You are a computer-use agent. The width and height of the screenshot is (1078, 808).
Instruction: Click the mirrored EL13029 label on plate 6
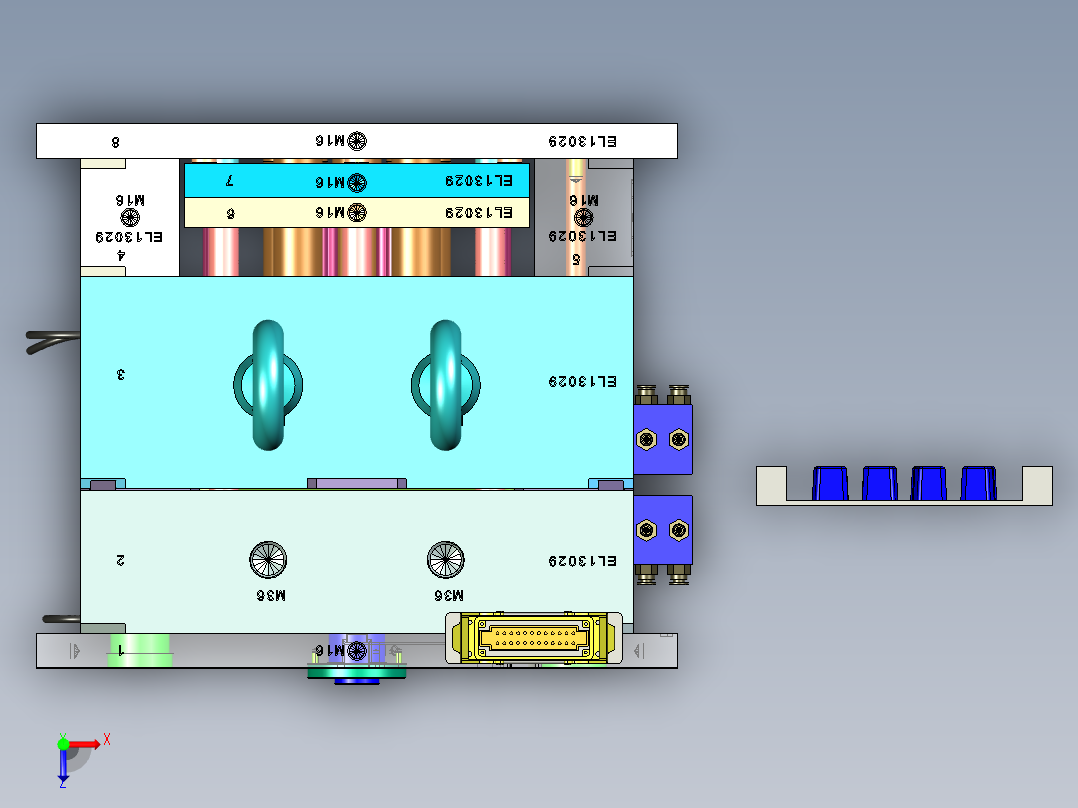(478, 212)
